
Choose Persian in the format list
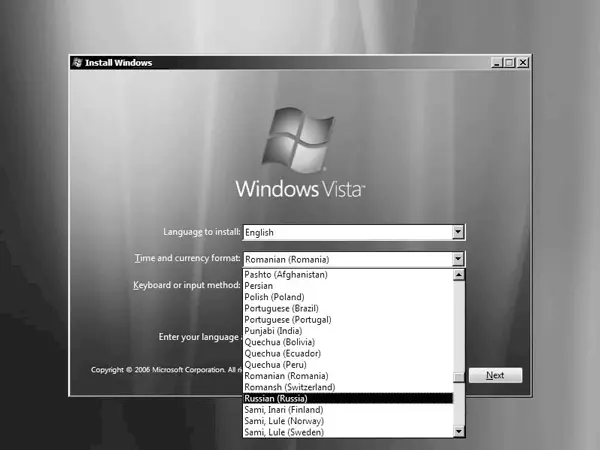click(348, 286)
